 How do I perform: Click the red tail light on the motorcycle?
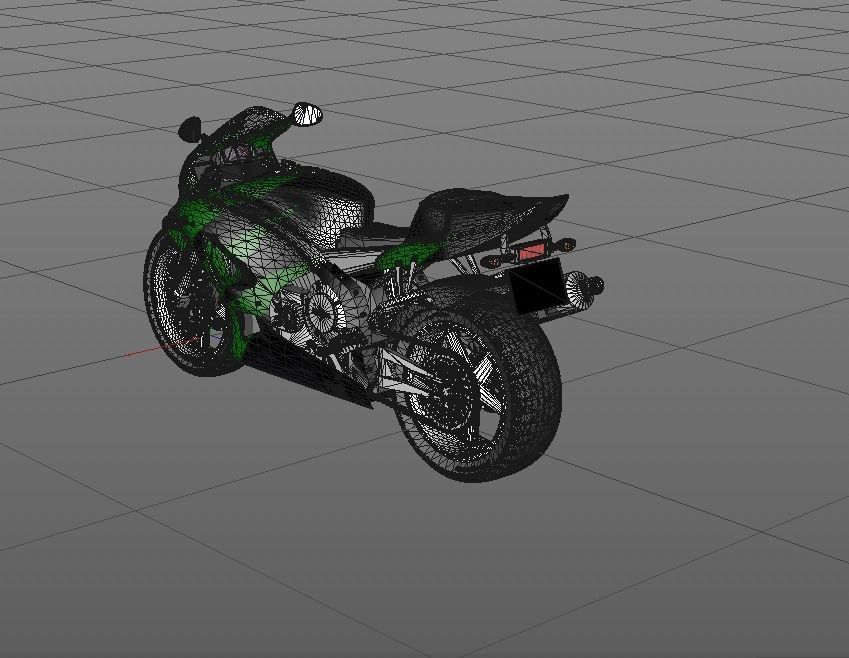[532, 252]
